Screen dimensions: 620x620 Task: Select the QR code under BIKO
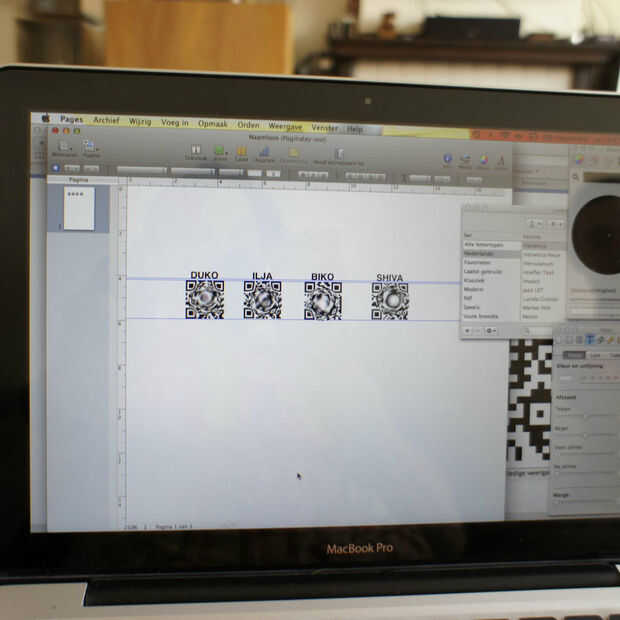coord(323,301)
